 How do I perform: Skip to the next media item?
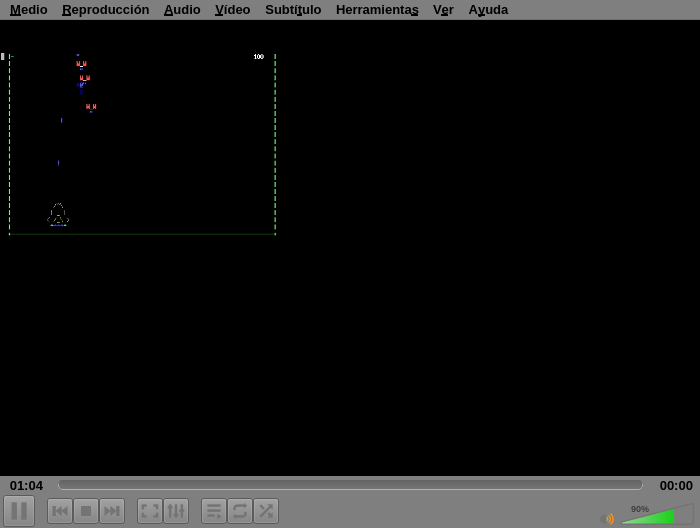112,511
